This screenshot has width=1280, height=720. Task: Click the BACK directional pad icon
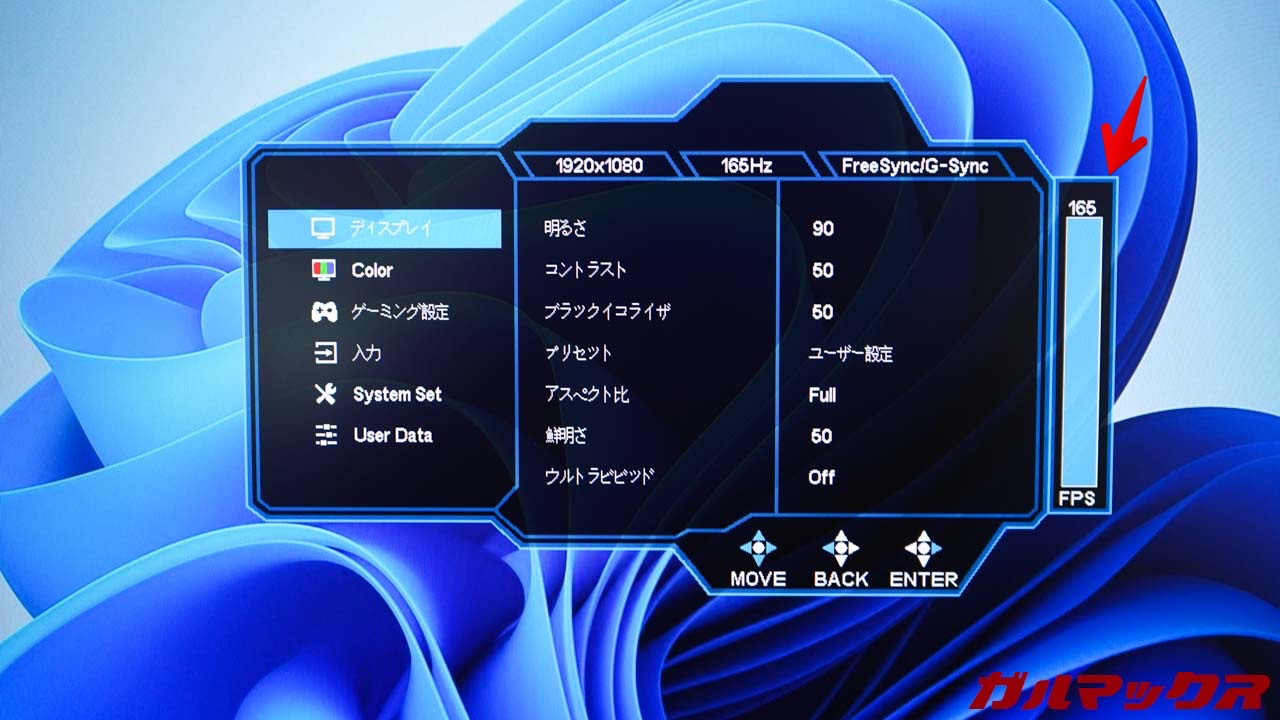coord(841,547)
